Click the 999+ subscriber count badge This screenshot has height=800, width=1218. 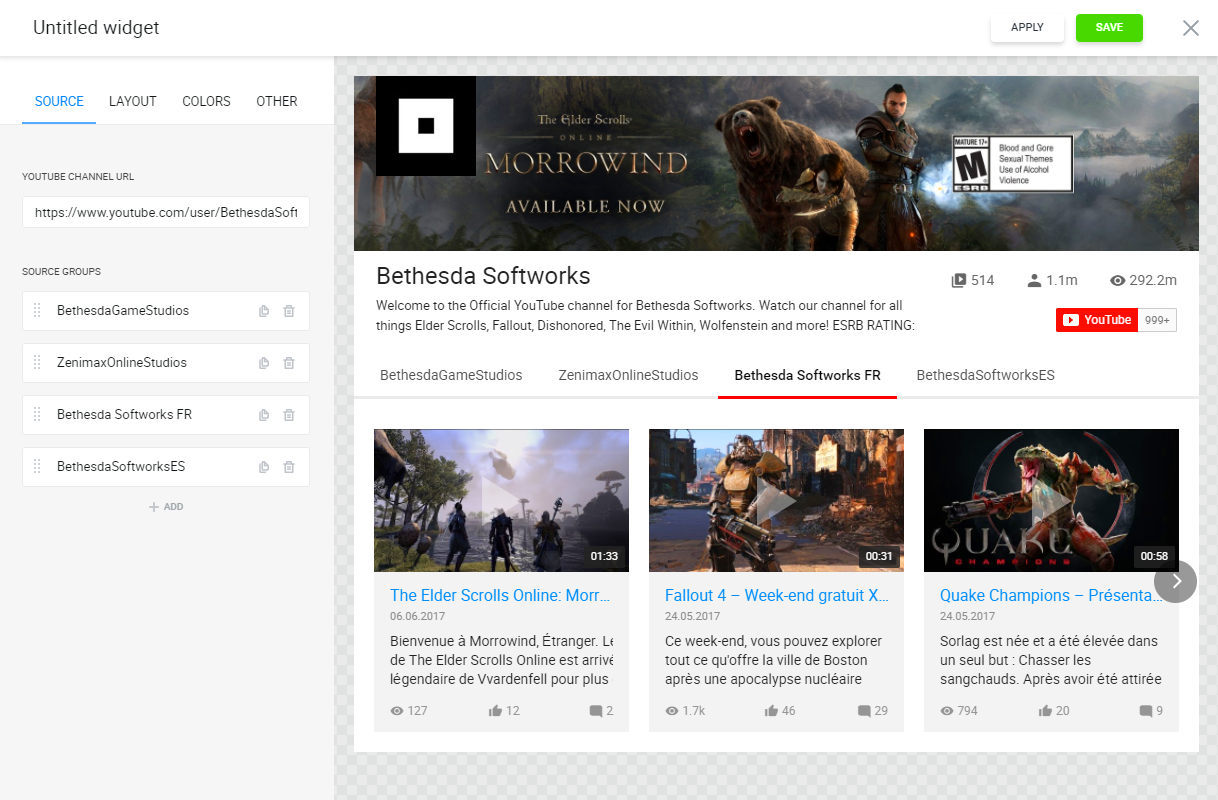point(1157,320)
